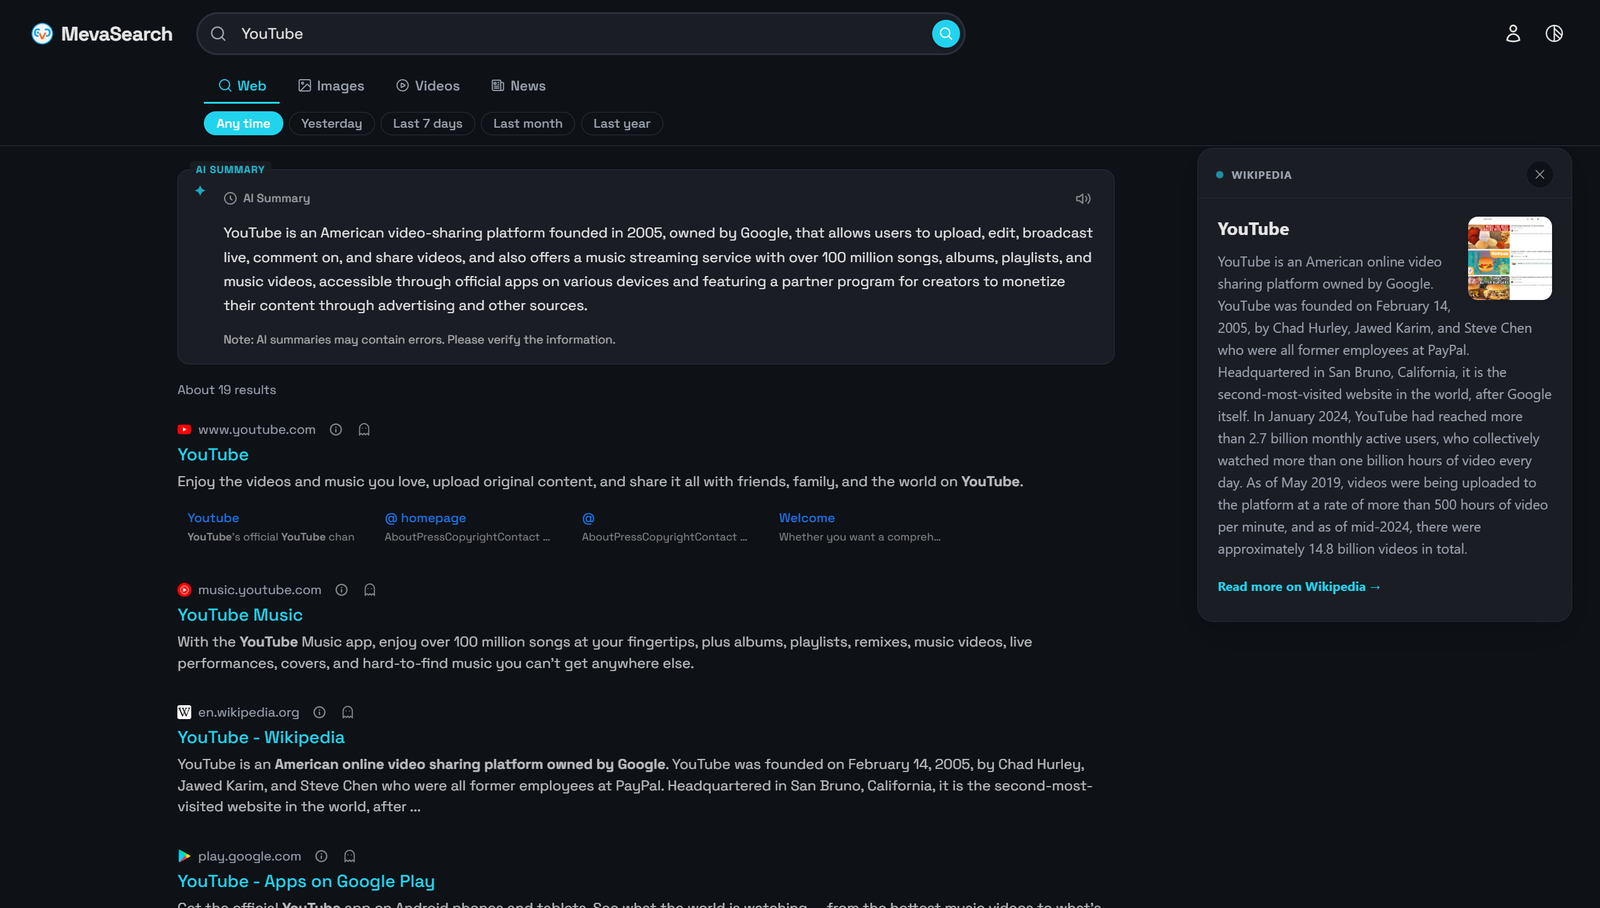This screenshot has width=1600, height=908.
Task: Click Read more on Wikipedia link
Action: tap(1299, 587)
